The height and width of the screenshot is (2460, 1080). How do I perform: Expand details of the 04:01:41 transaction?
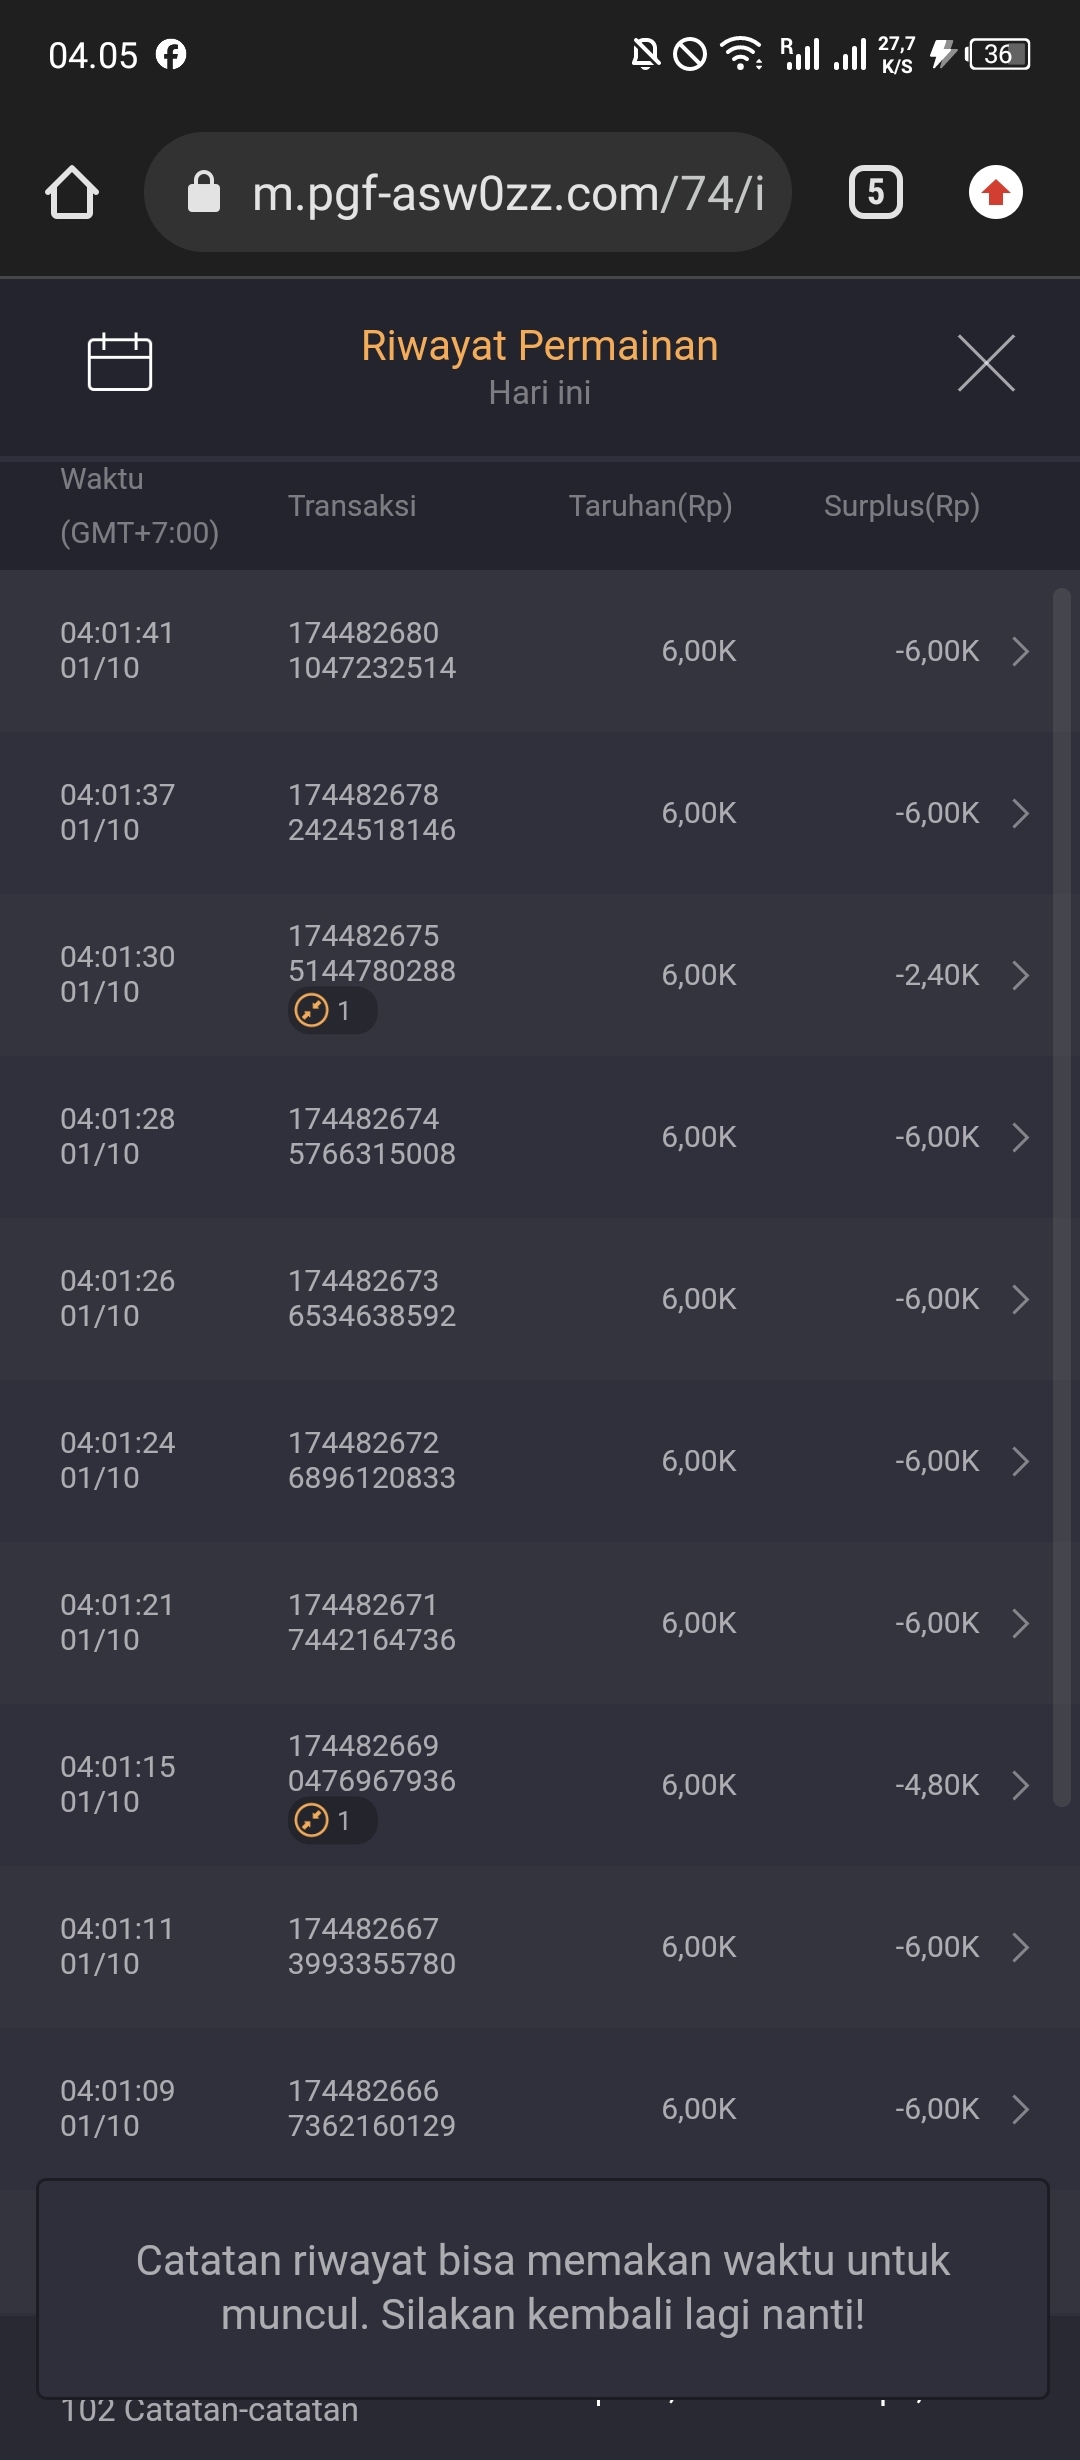click(x=1020, y=651)
